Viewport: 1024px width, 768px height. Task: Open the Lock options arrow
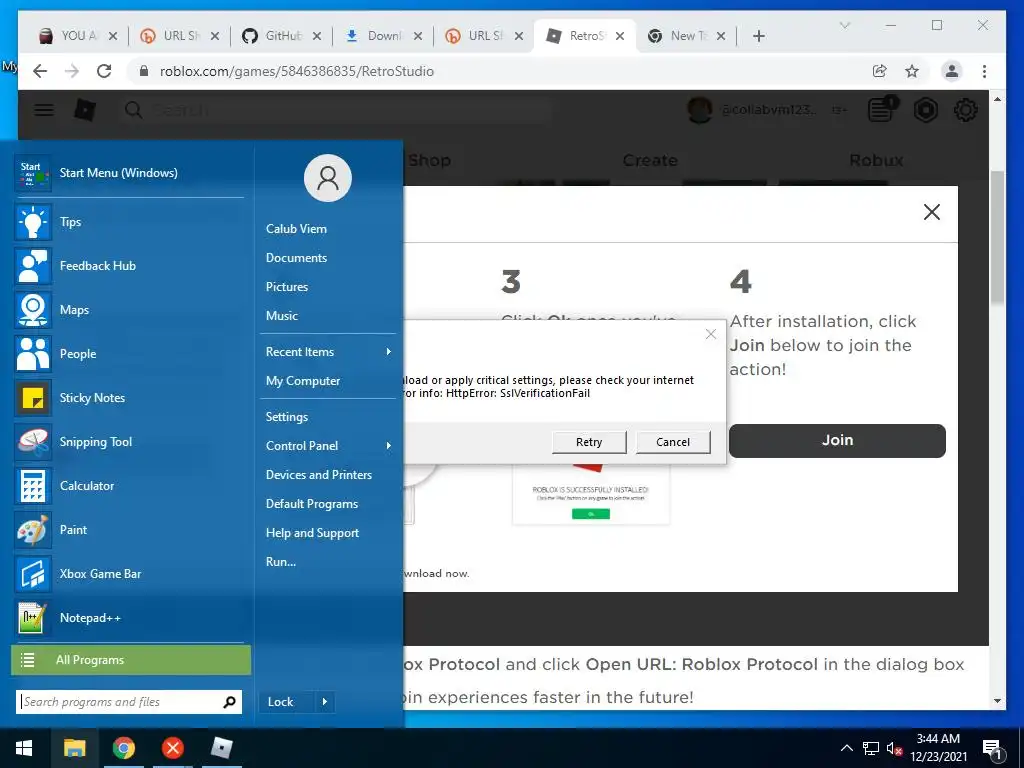click(x=325, y=702)
